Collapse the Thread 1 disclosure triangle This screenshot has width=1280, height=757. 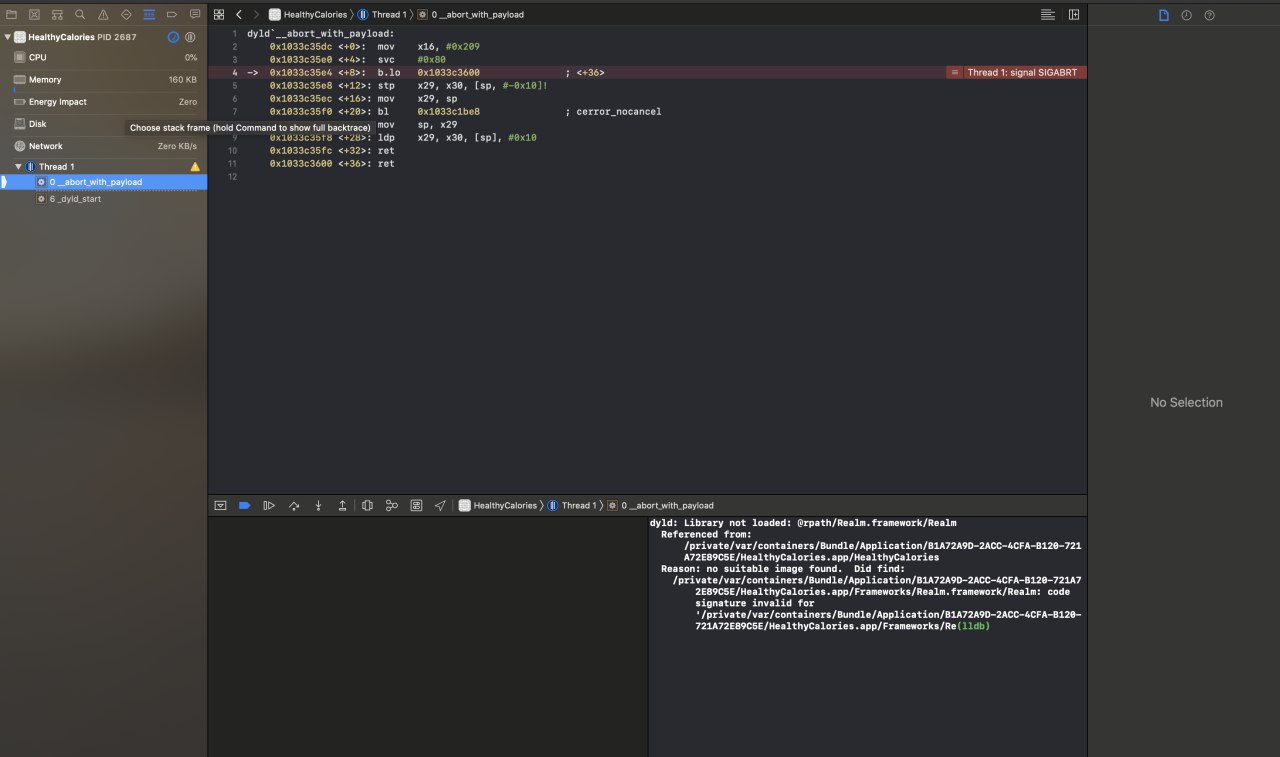(x=18, y=167)
